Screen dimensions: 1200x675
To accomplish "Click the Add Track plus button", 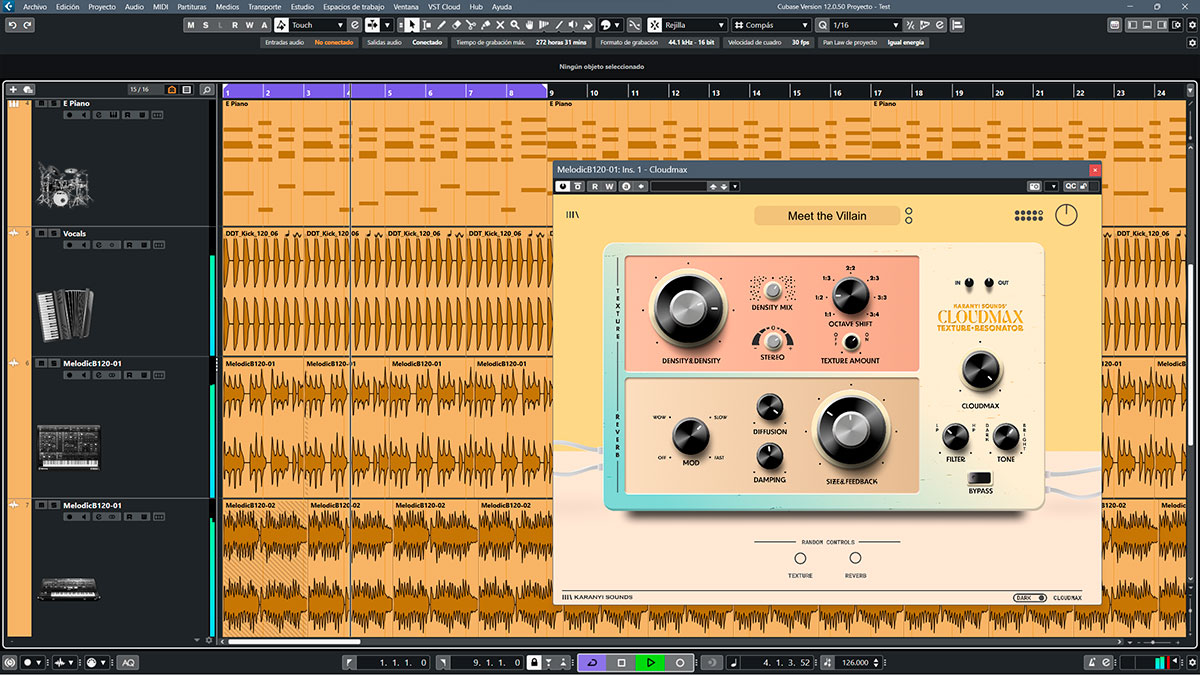I will click(x=13, y=90).
